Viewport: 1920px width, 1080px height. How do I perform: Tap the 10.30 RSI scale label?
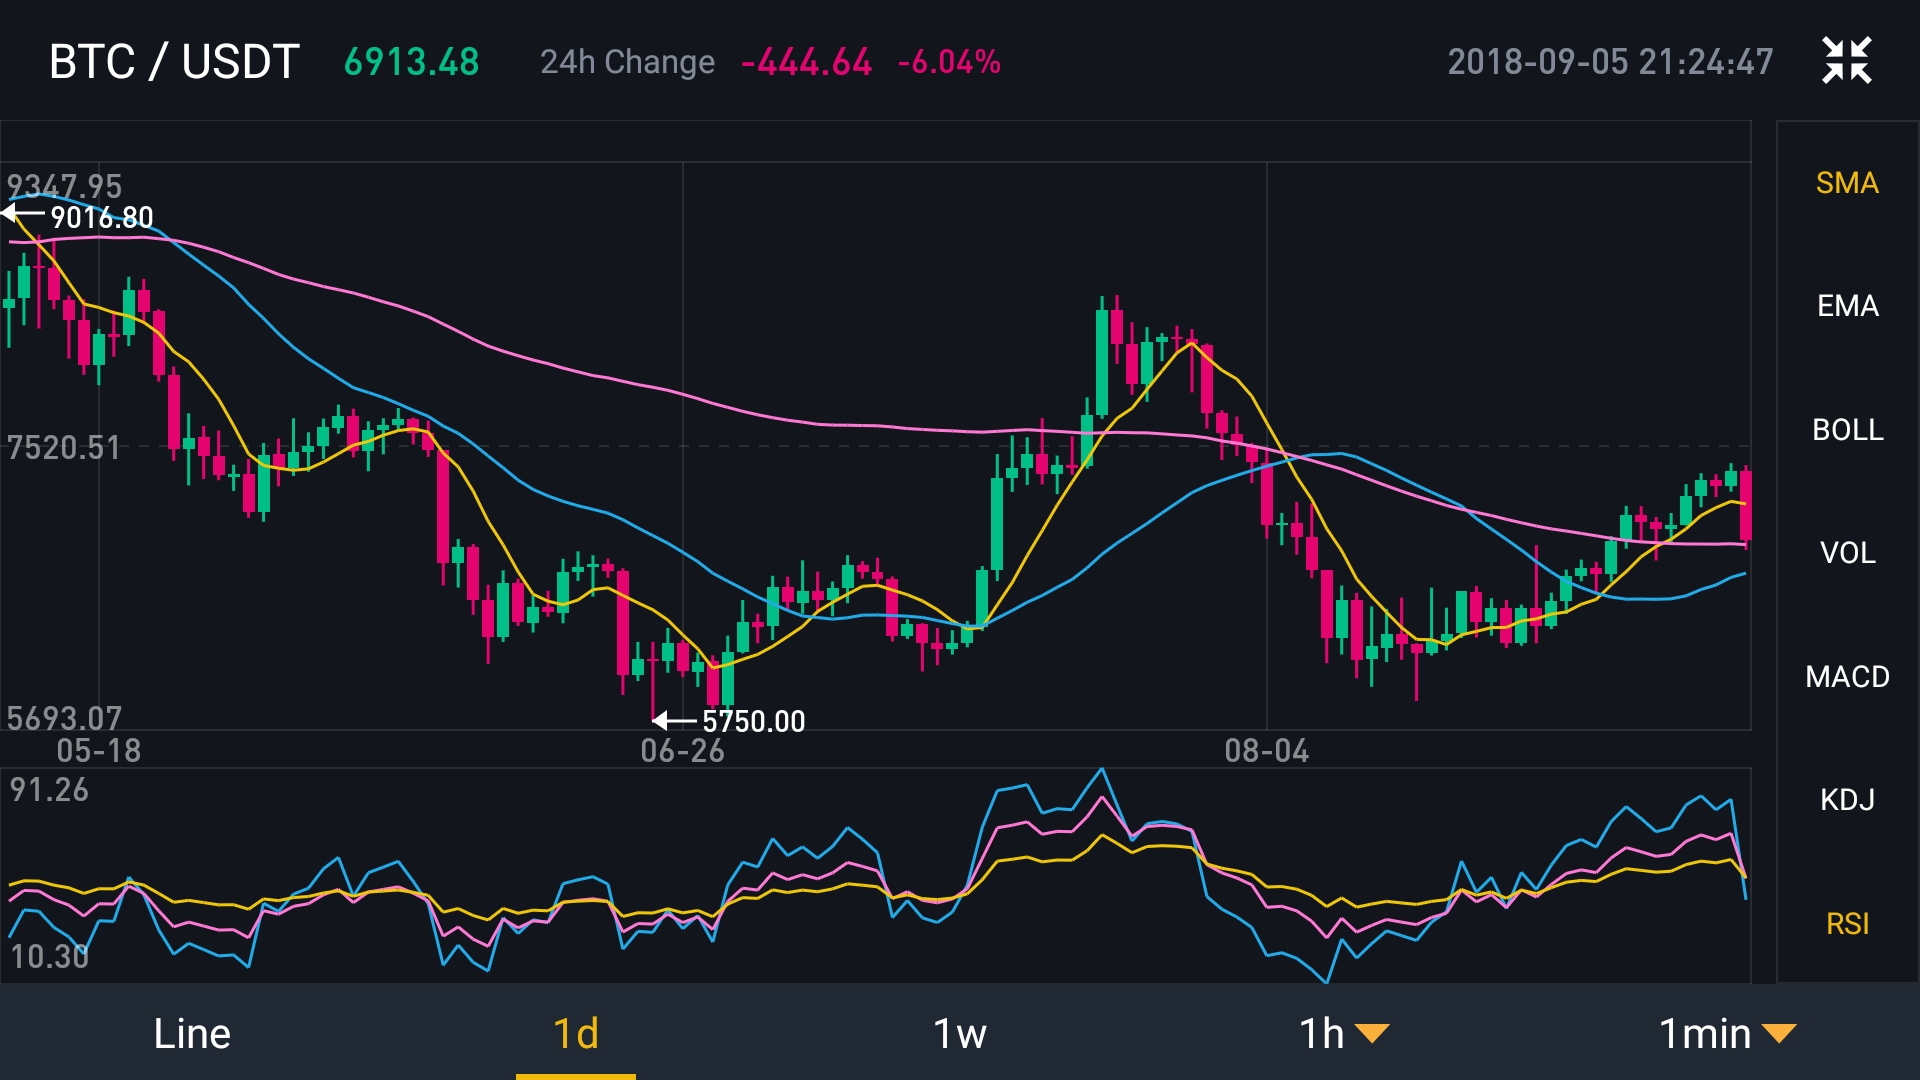click(49, 956)
